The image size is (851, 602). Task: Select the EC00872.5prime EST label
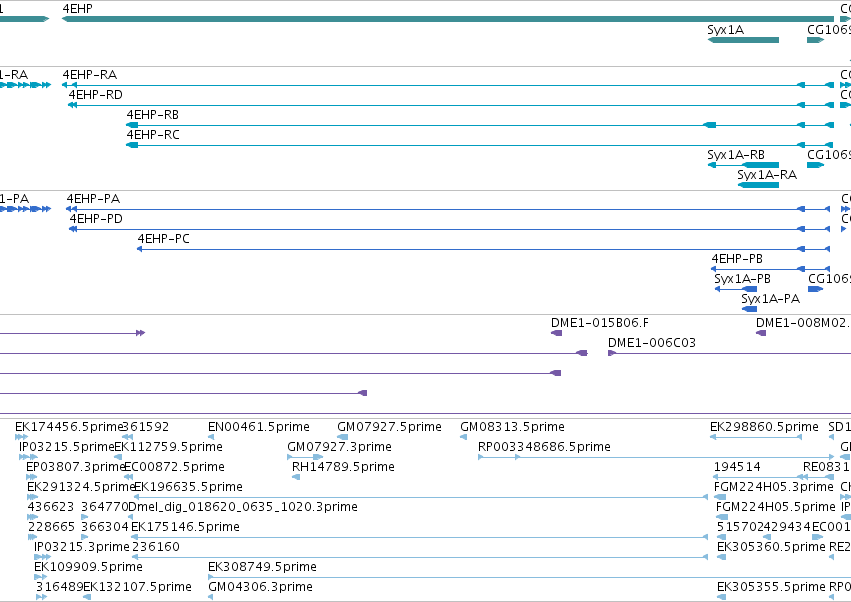click(x=174, y=467)
